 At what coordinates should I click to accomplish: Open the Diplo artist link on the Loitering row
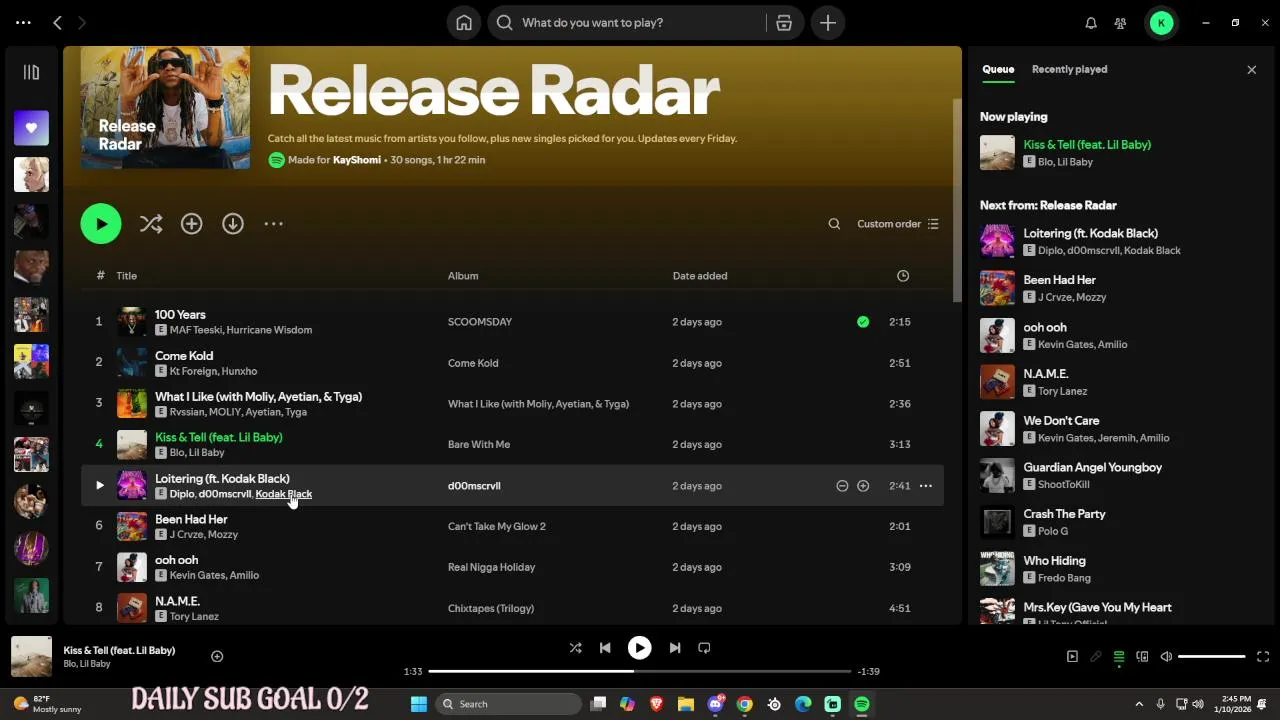pyautogui.click(x=181, y=494)
